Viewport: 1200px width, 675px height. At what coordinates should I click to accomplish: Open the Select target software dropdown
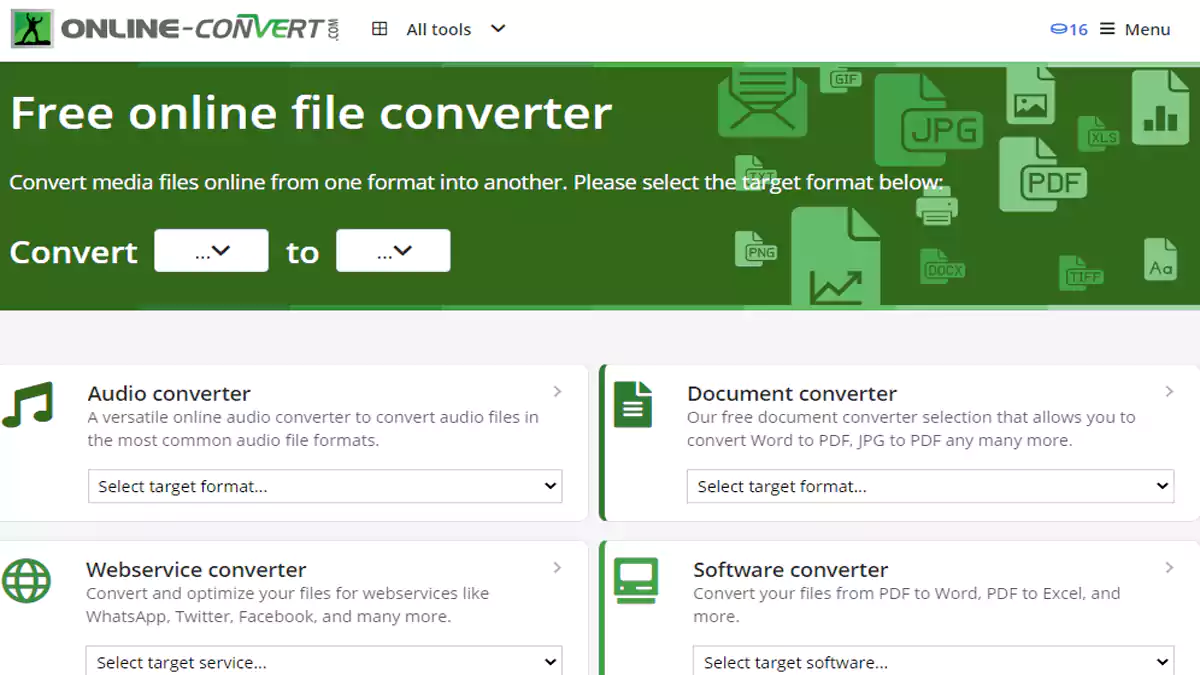933,662
